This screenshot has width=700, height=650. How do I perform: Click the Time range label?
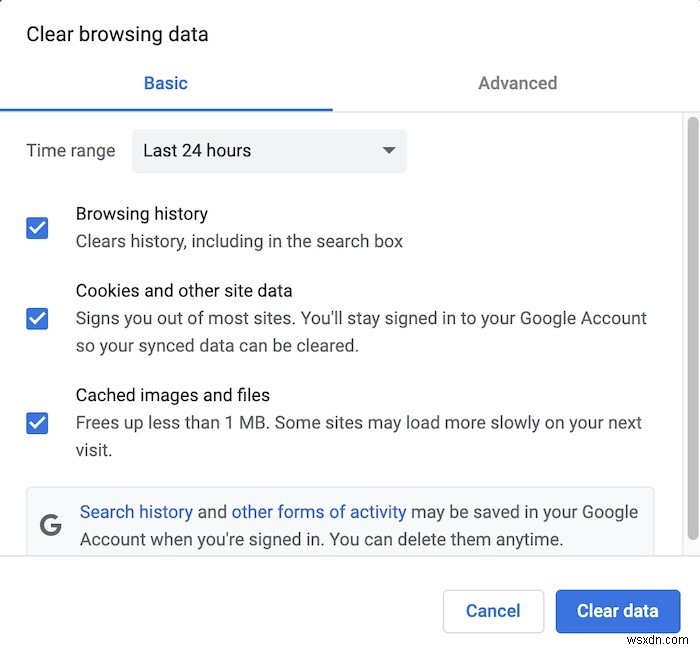point(70,151)
